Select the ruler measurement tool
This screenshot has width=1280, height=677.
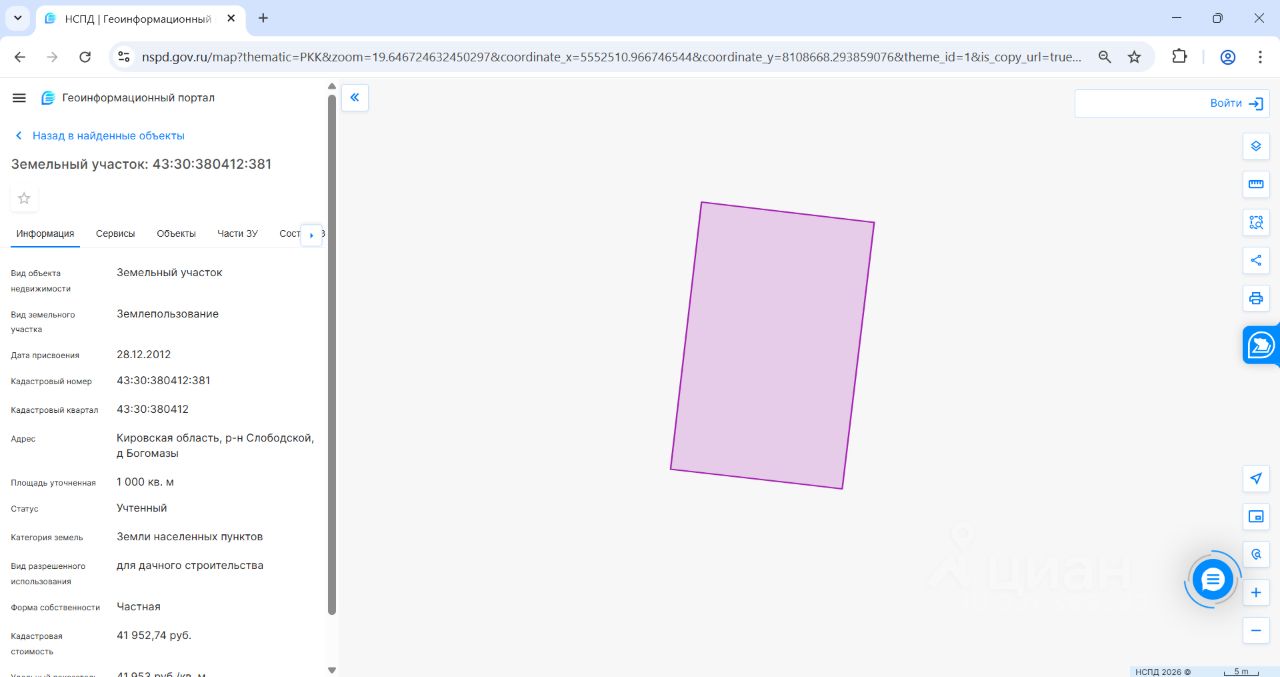(x=1256, y=184)
